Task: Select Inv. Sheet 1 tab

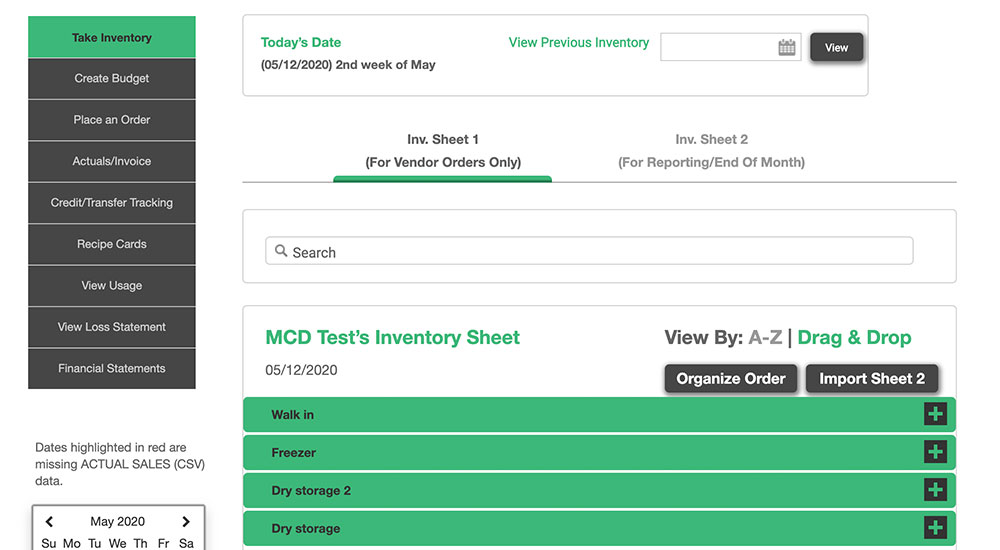Action: pos(443,151)
